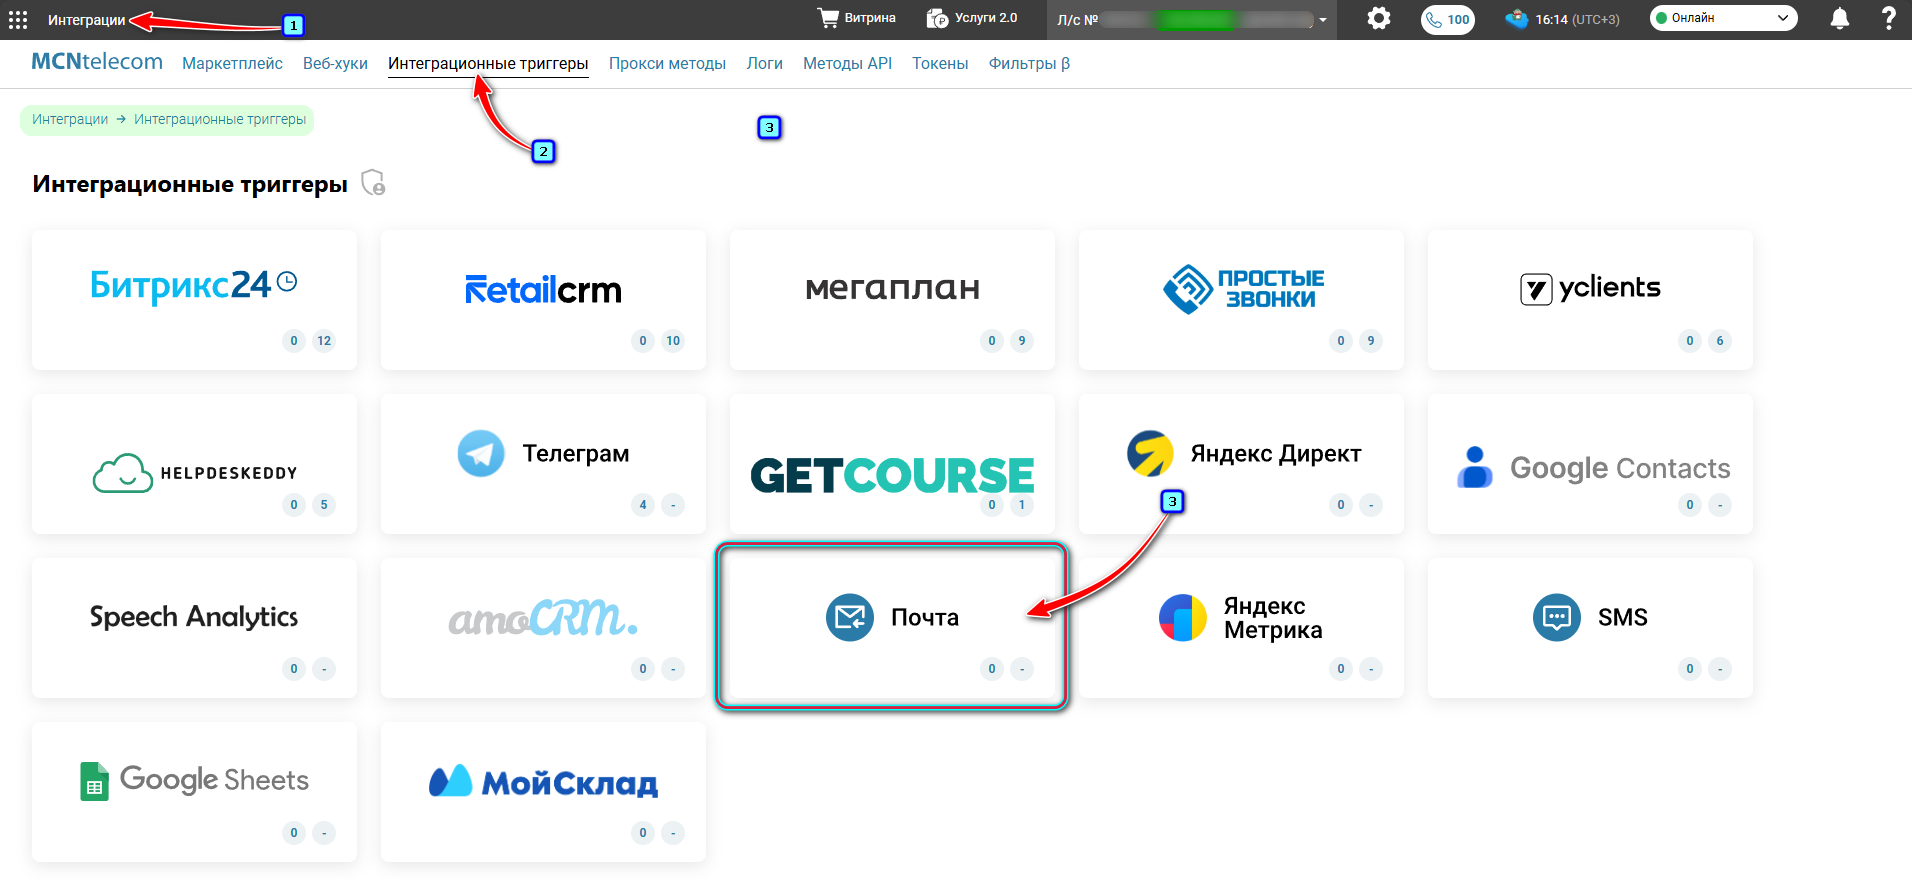
Task: Open Фильтры β tab
Action: tap(1029, 63)
